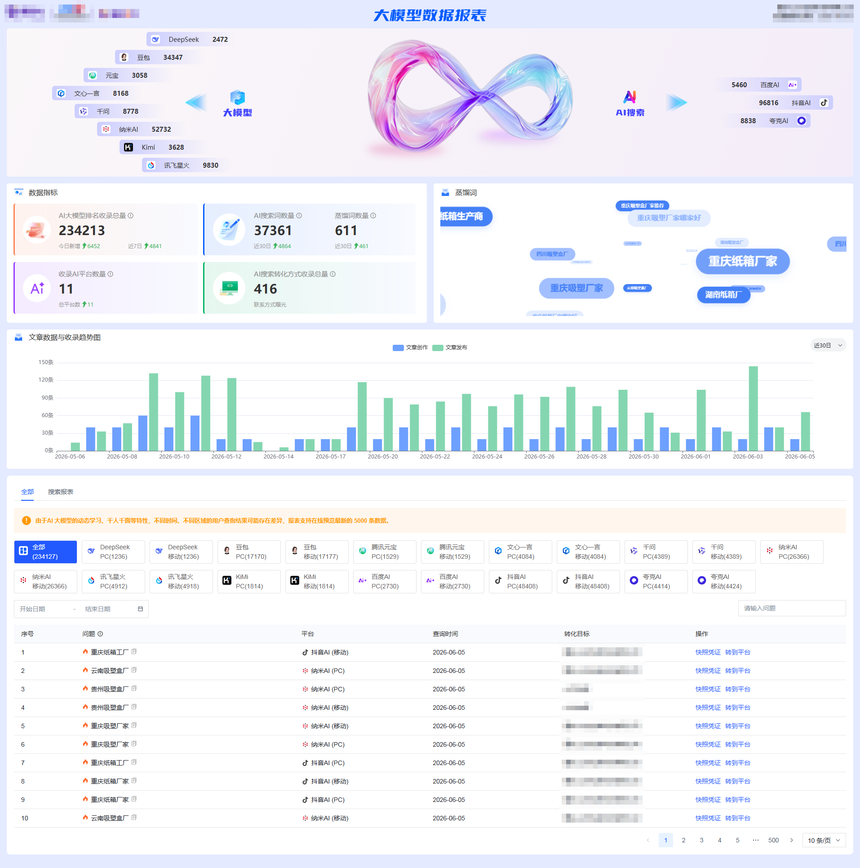Click the 千问 icon in top banner

pos(84,111)
